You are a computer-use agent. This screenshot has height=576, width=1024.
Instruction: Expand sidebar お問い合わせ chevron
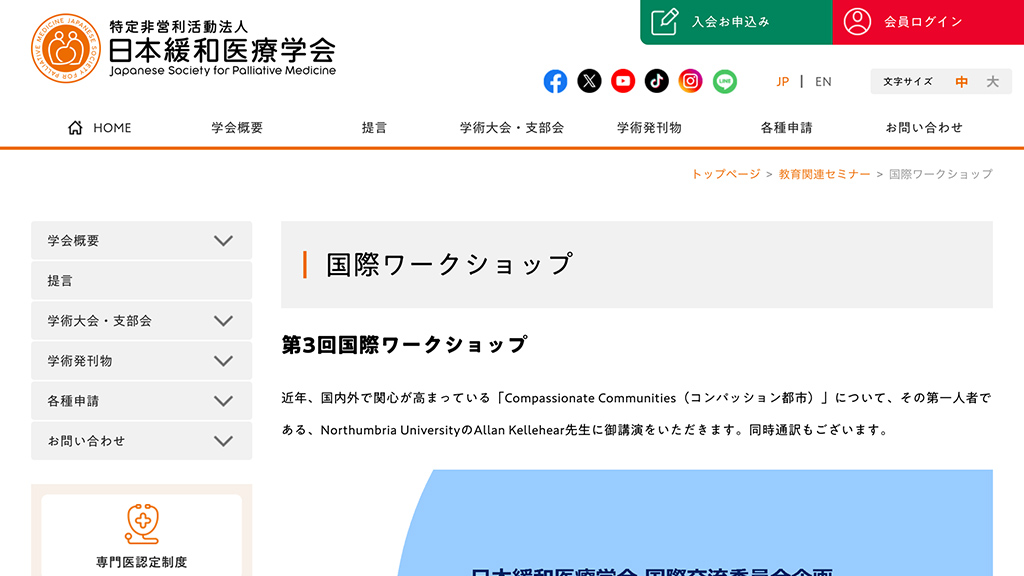tap(223, 441)
